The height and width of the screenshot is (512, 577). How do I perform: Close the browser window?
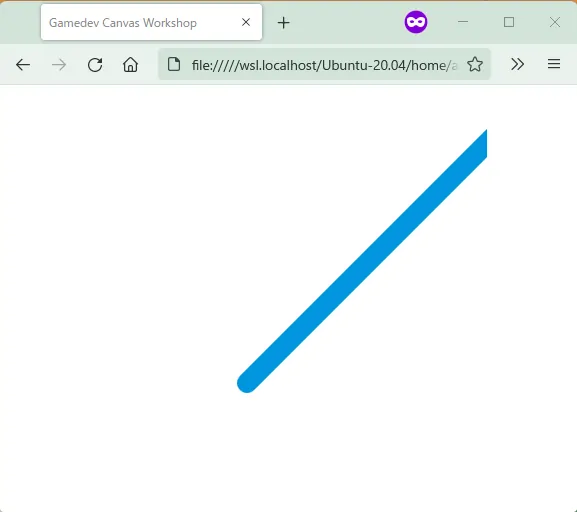(x=555, y=22)
